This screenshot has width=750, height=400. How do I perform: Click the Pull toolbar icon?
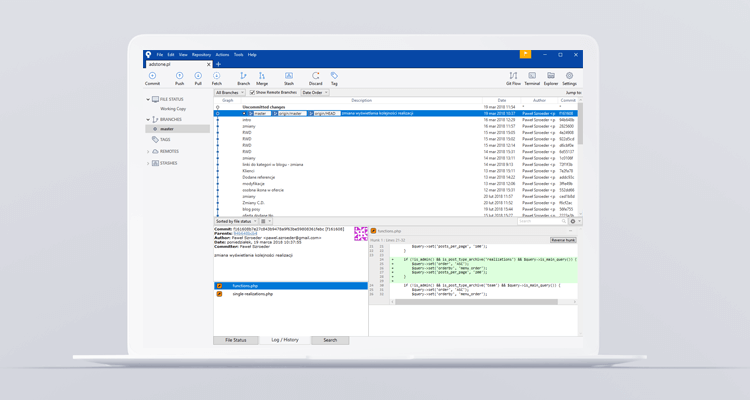198,78
